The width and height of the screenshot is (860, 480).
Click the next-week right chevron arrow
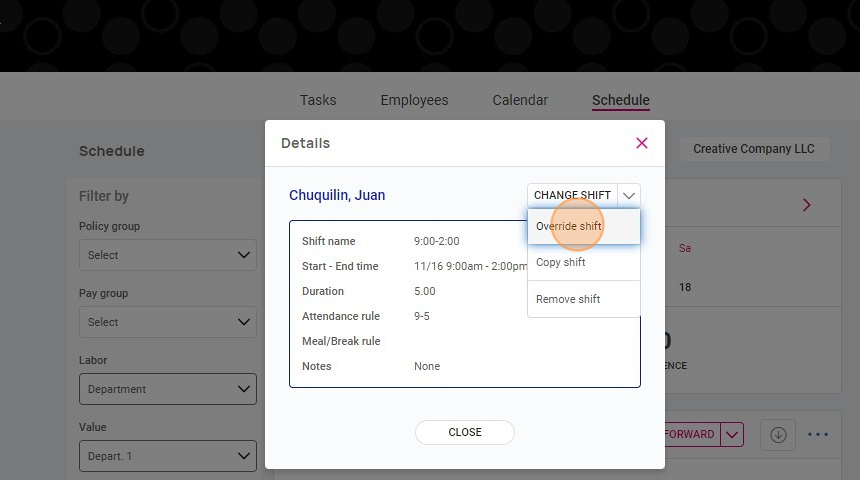(806, 205)
